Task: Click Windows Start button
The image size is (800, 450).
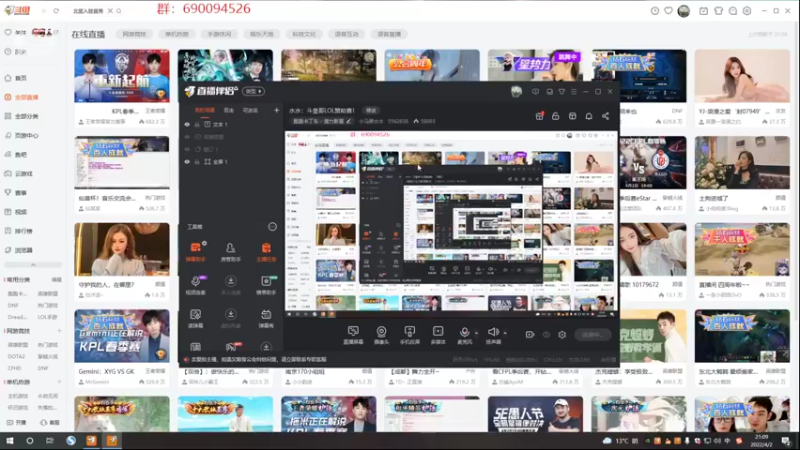Action: tap(9, 440)
